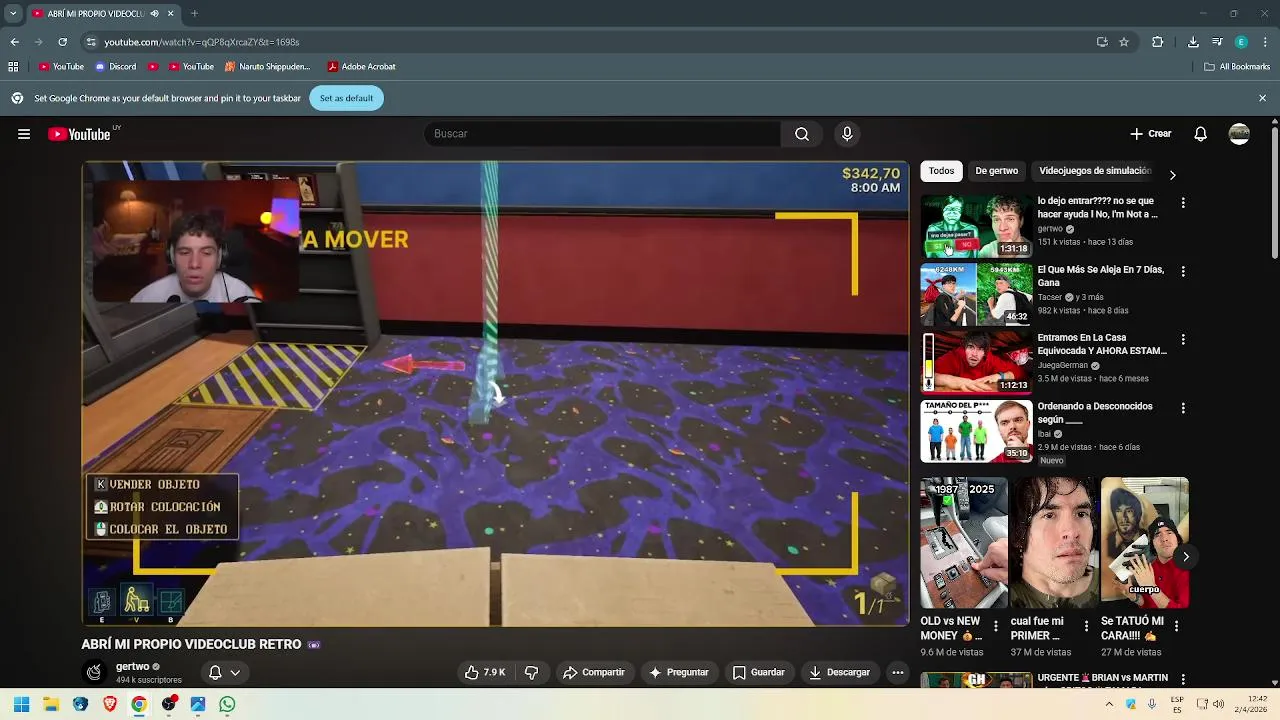
Task: Select Videojuegos de simulación filter chip
Action: (x=1095, y=171)
